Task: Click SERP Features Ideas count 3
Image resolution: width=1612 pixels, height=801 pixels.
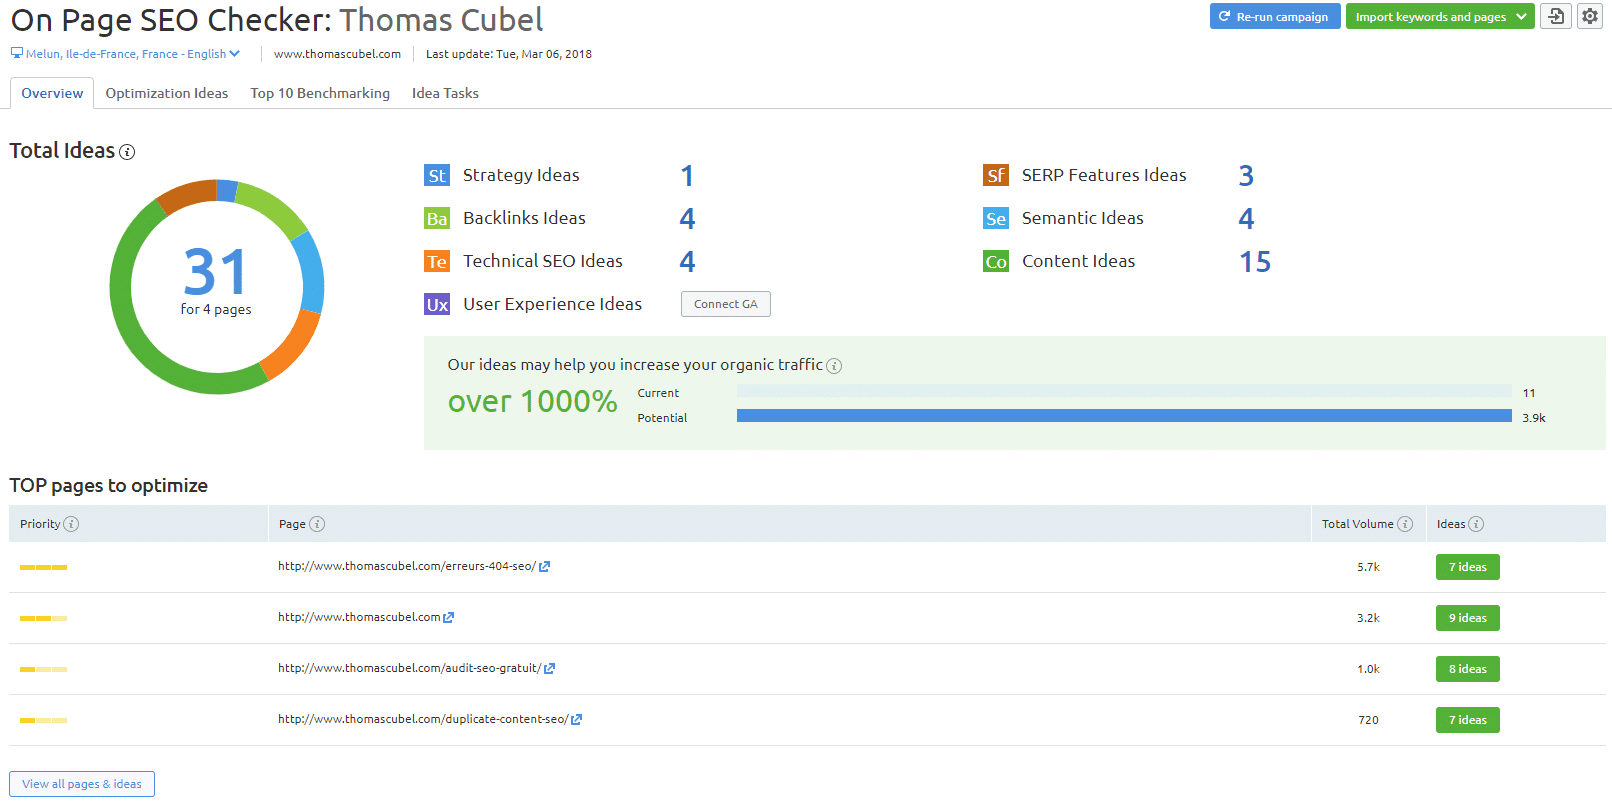Action: point(1246,176)
